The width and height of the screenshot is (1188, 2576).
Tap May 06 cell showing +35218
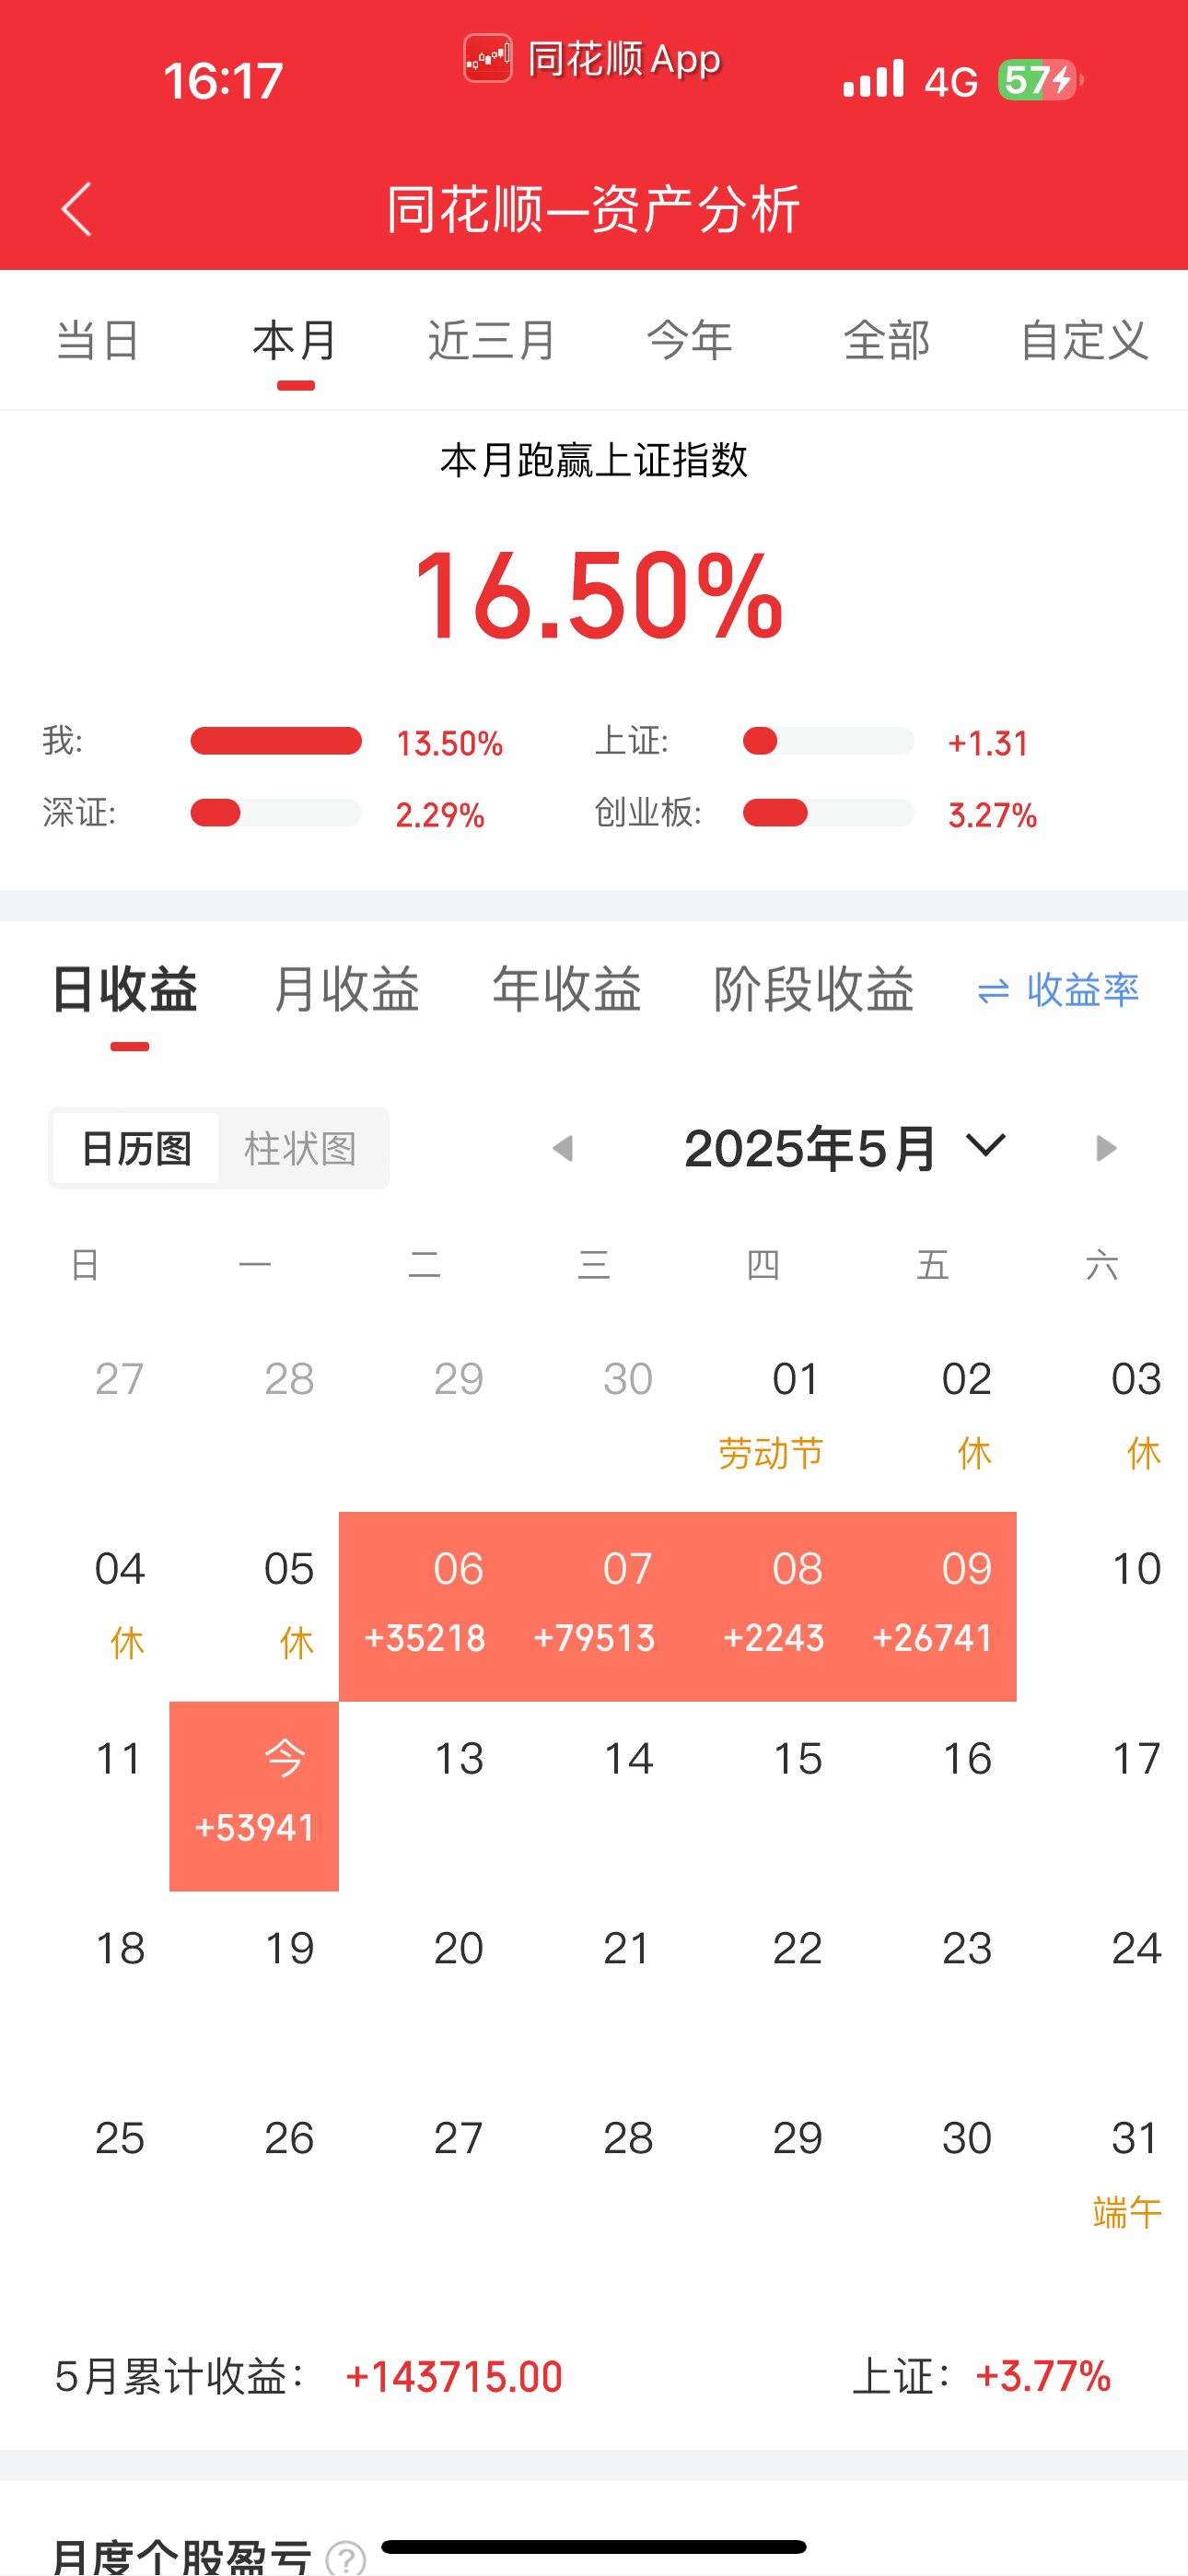point(424,1606)
